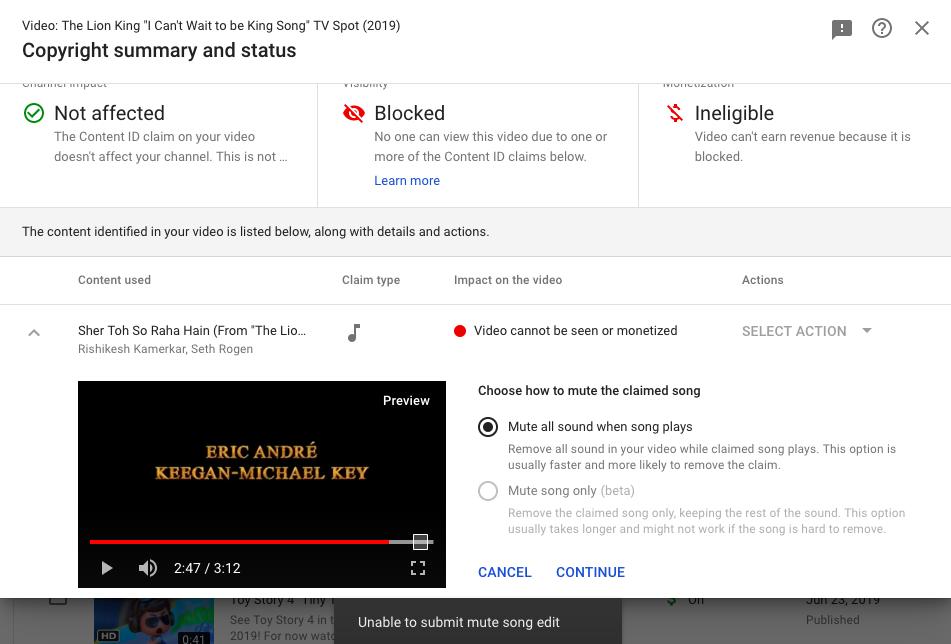This screenshot has width=951, height=644.
Task: Click the preview video progress bar
Action: 261,542
